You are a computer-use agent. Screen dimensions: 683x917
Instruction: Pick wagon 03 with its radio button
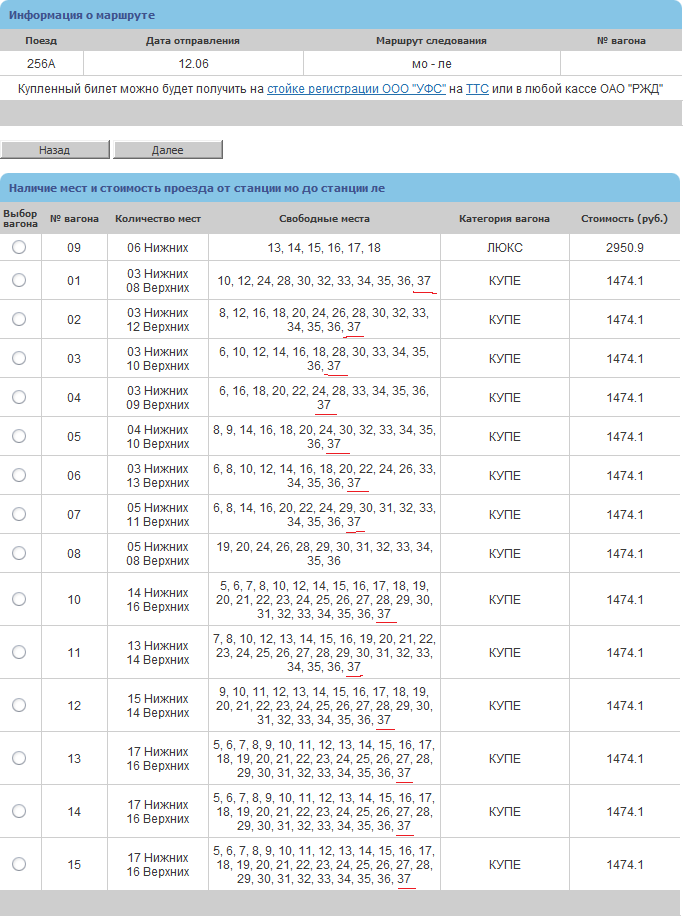(x=19, y=358)
